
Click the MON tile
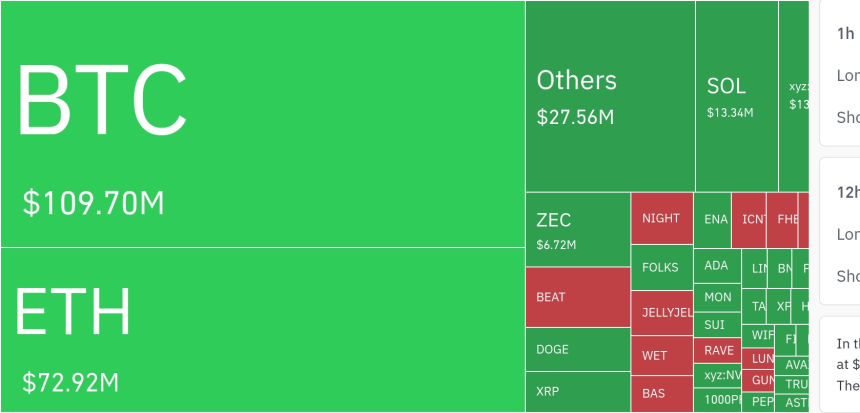717,297
